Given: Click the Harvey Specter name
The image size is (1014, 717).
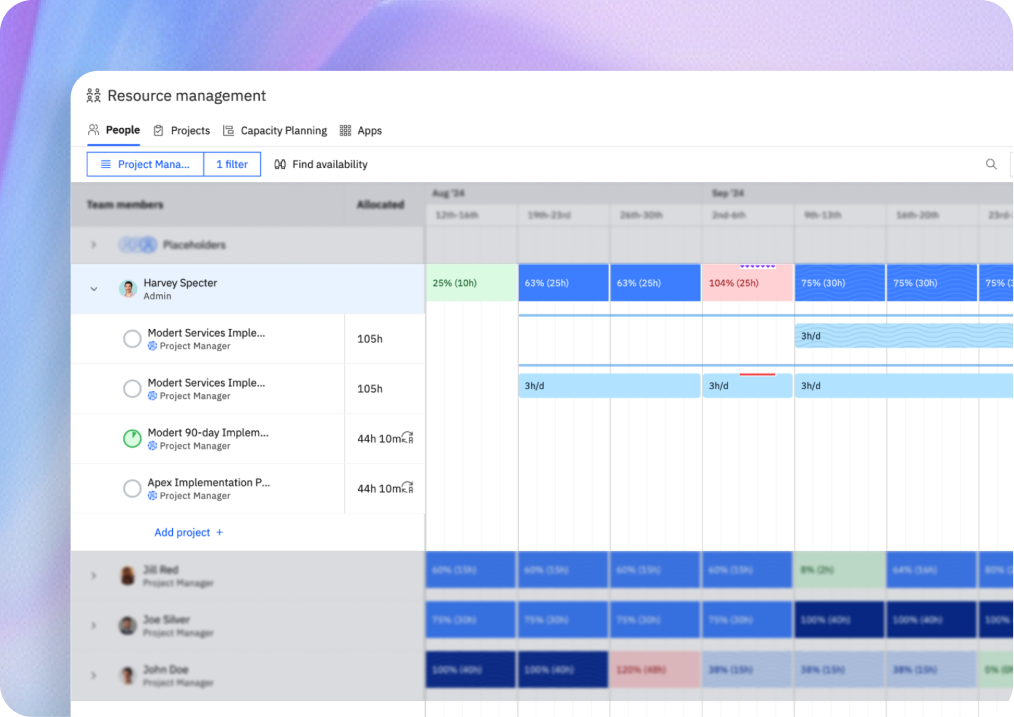Looking at the screenshot, I should tap(180, 283).
